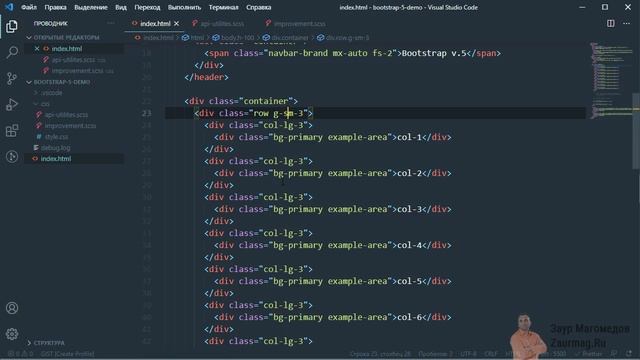This screenshot has height=360, width=640.
Task: Click the container class value in code
Action: coord(266,101)
